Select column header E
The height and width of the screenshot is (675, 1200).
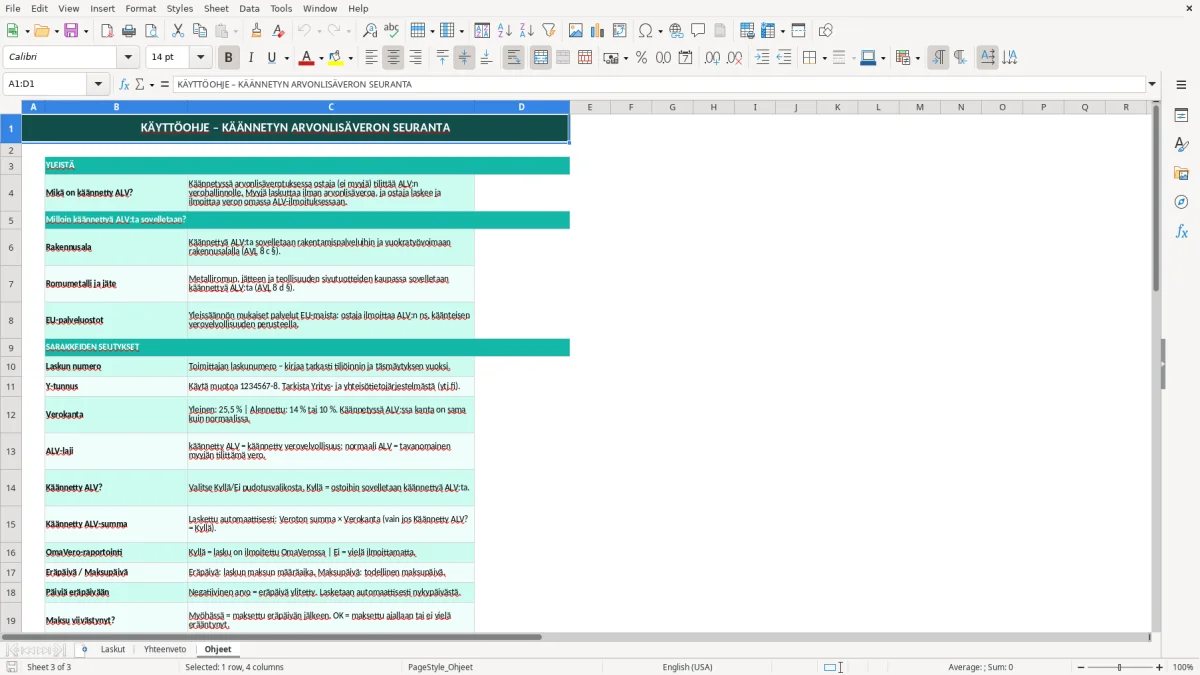589,107
